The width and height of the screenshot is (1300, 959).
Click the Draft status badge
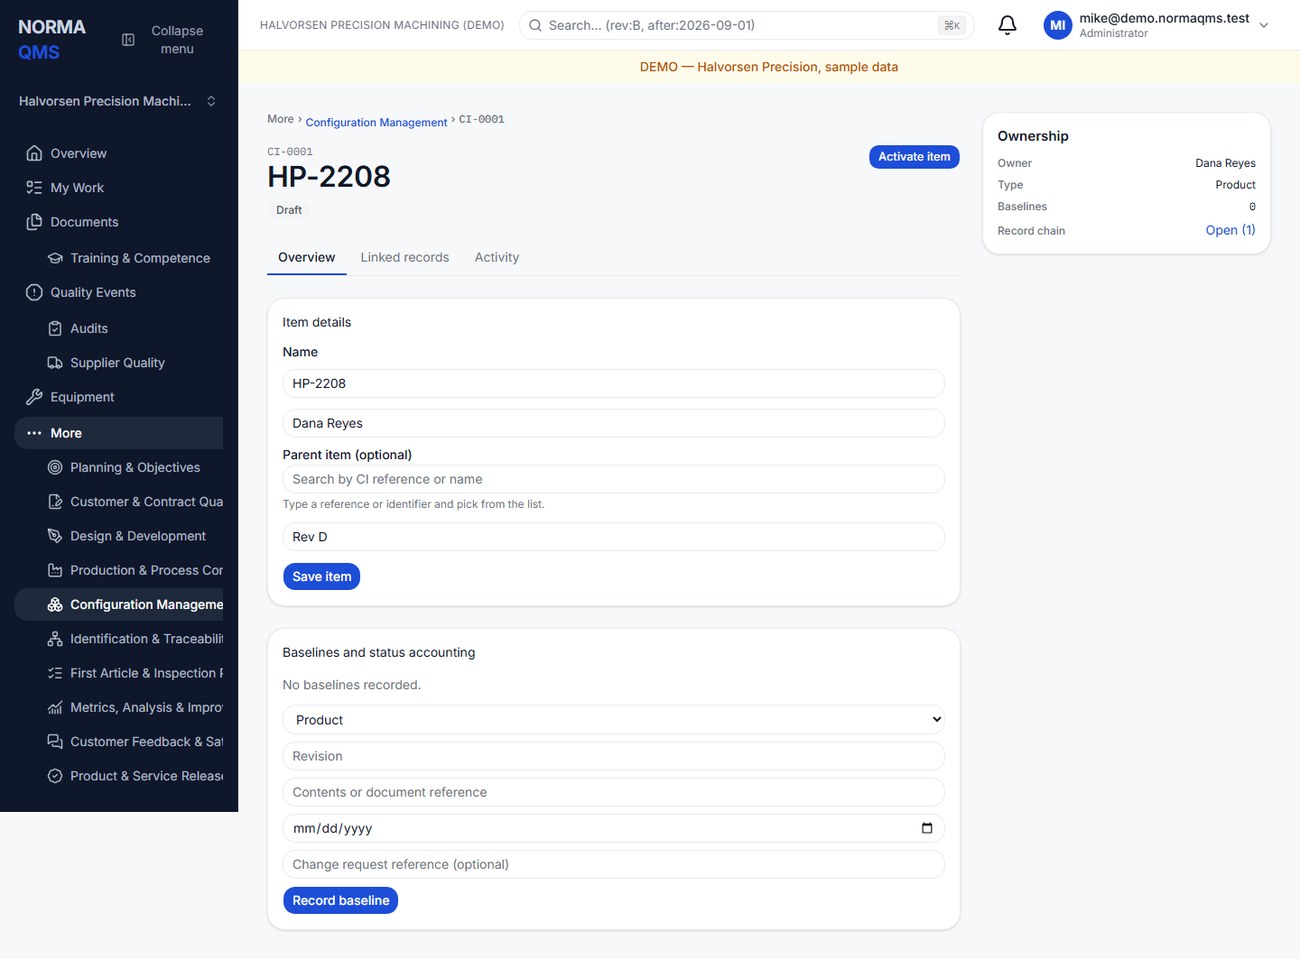click(x=289, y=210)
